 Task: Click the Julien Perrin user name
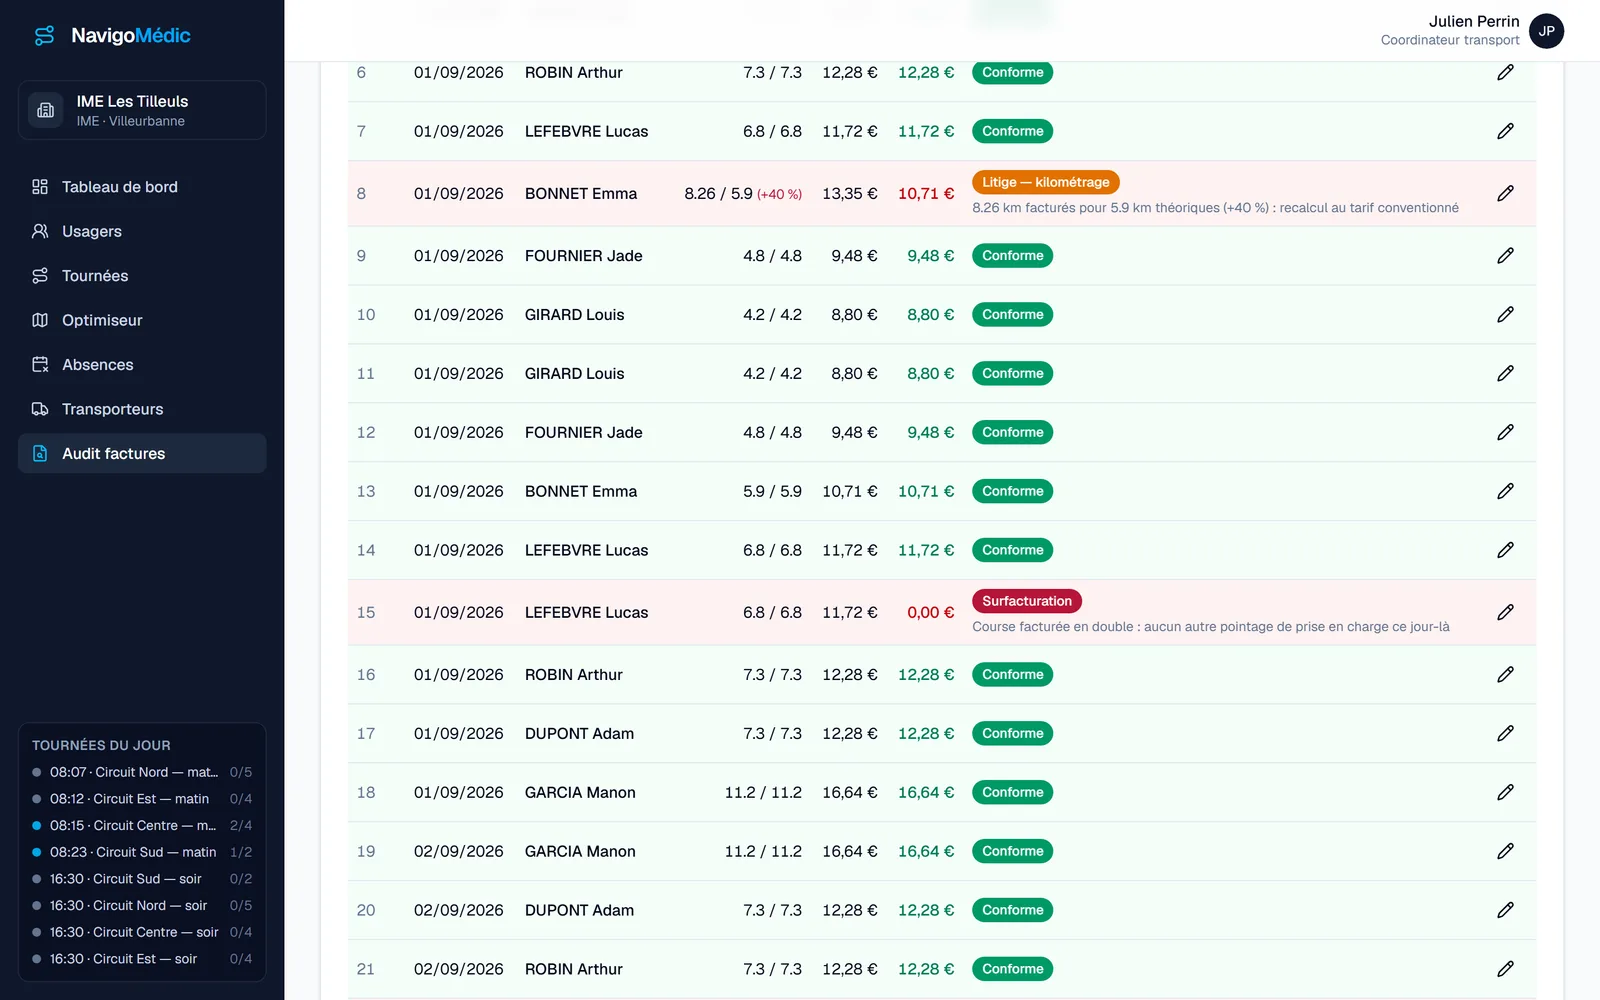pos(1474,21)
